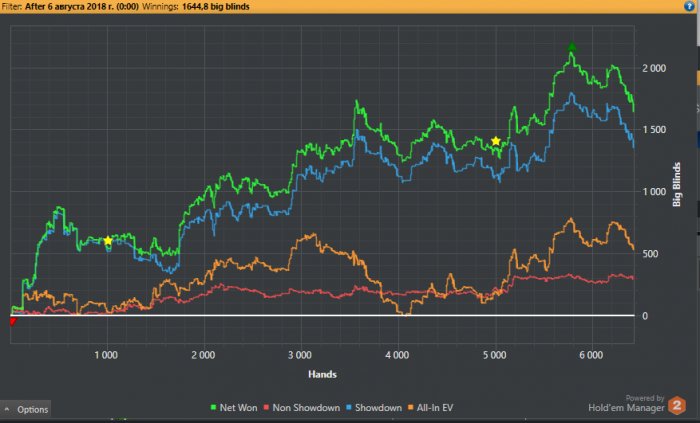Click the 'Hands' x-axis title
Screen dimensions: 700x423
click(322, 374)
